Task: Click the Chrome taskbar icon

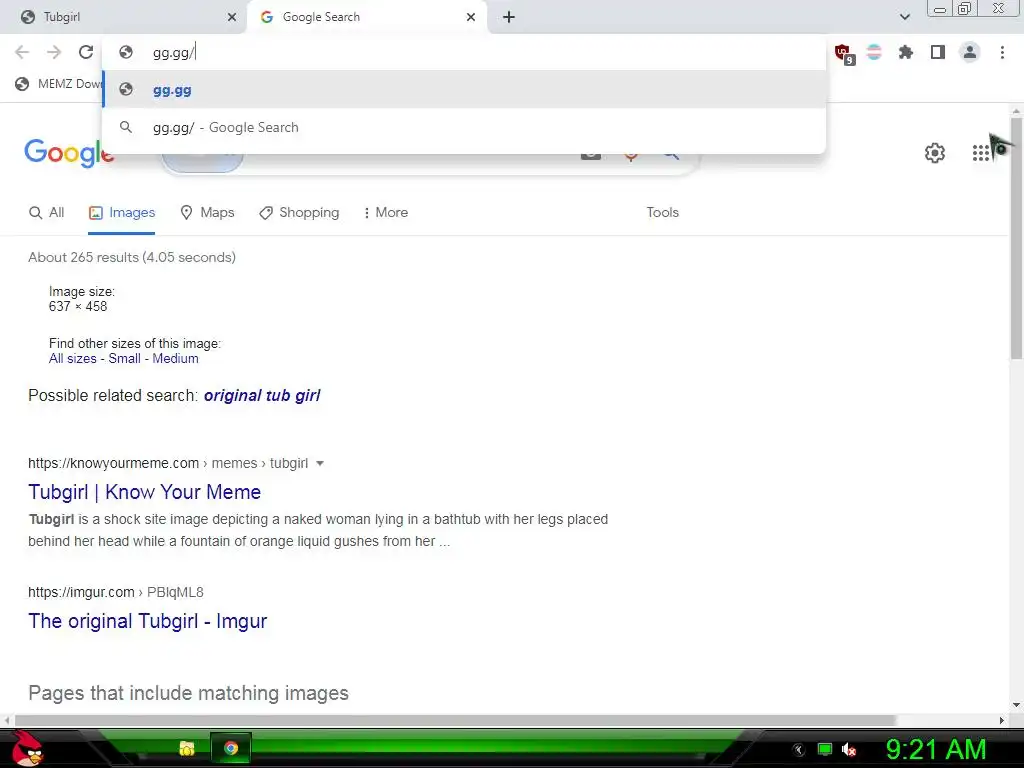Action: tap(231, 748)
